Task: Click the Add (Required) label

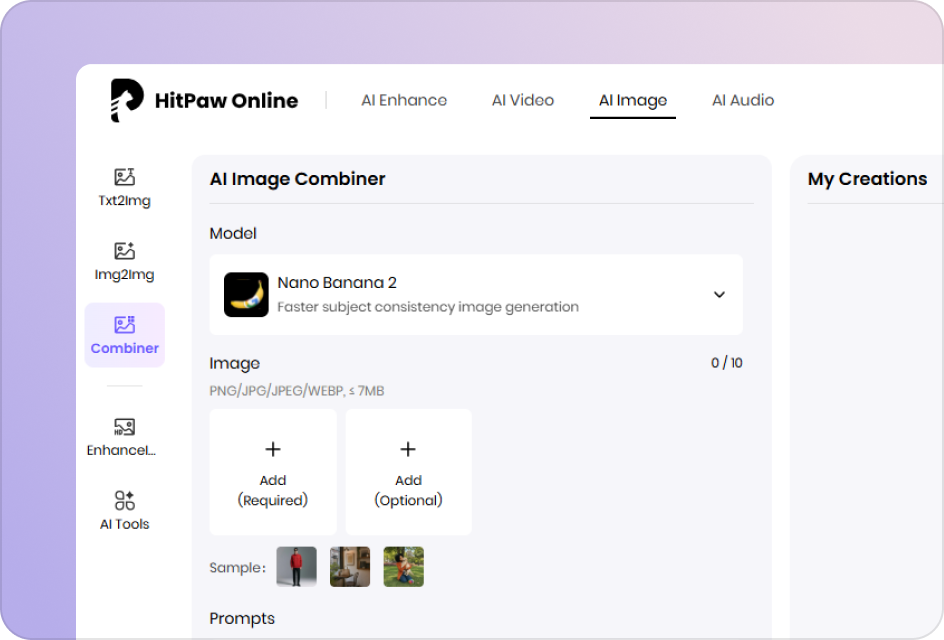Action: [x=273, y=490]
